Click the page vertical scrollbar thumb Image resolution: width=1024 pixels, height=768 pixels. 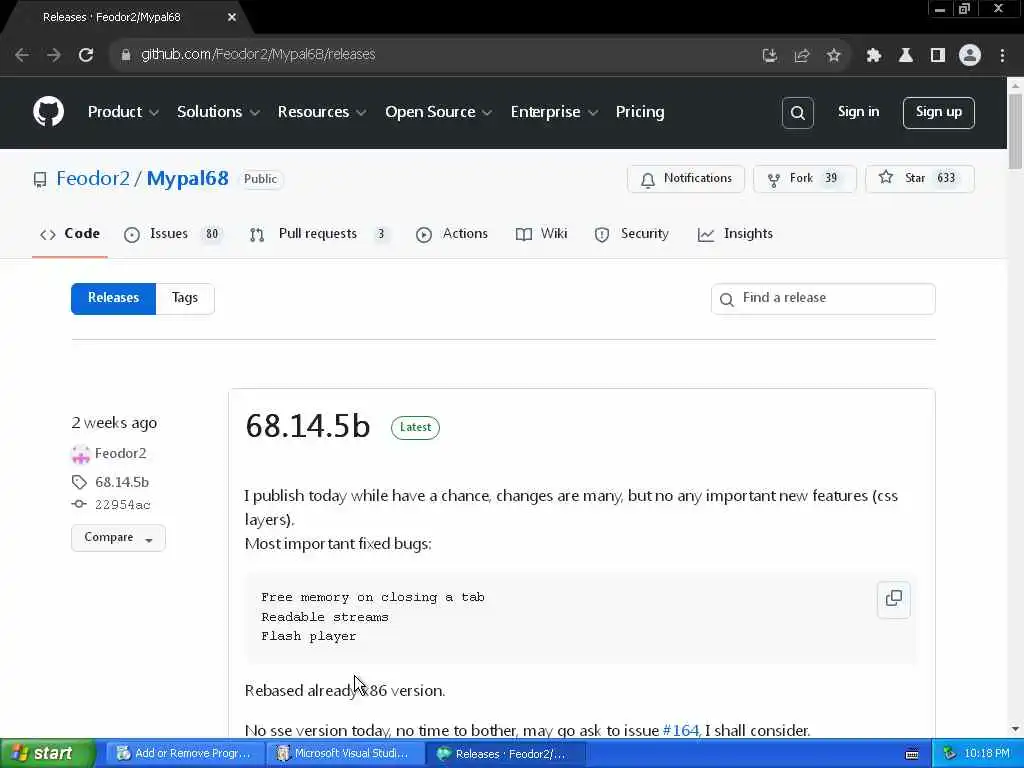(x=1015, y=132)
